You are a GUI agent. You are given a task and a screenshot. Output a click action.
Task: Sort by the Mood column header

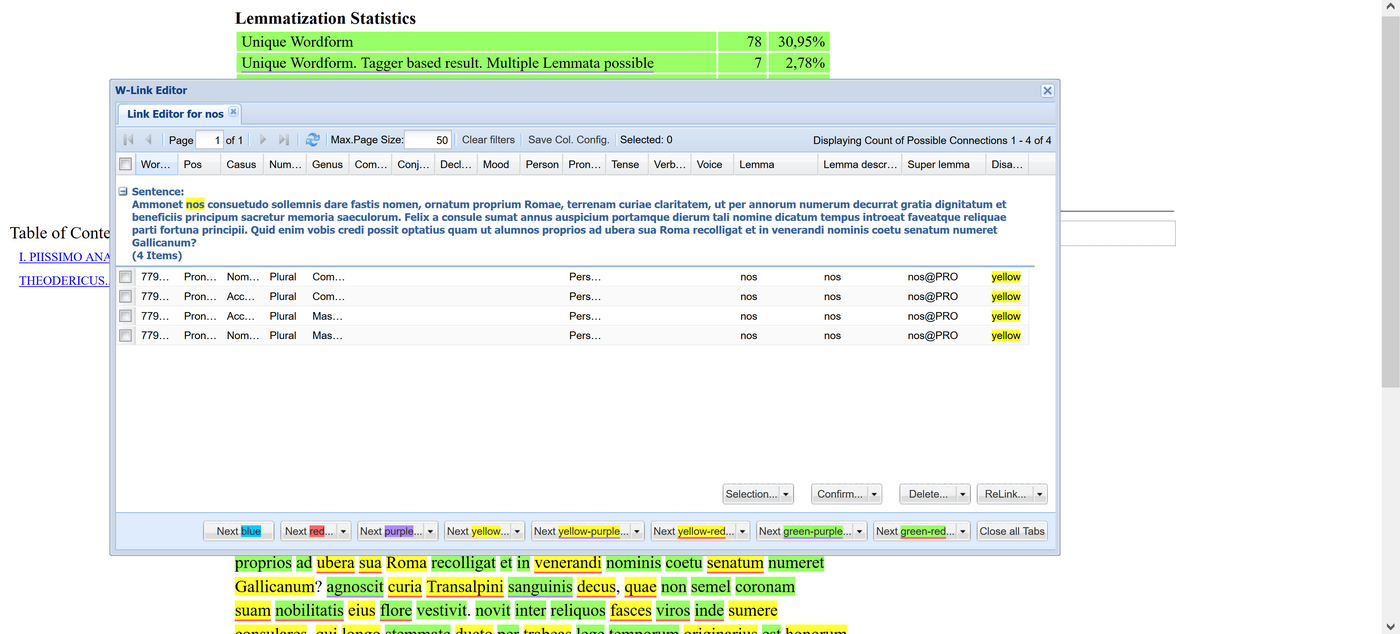(497, 164)
